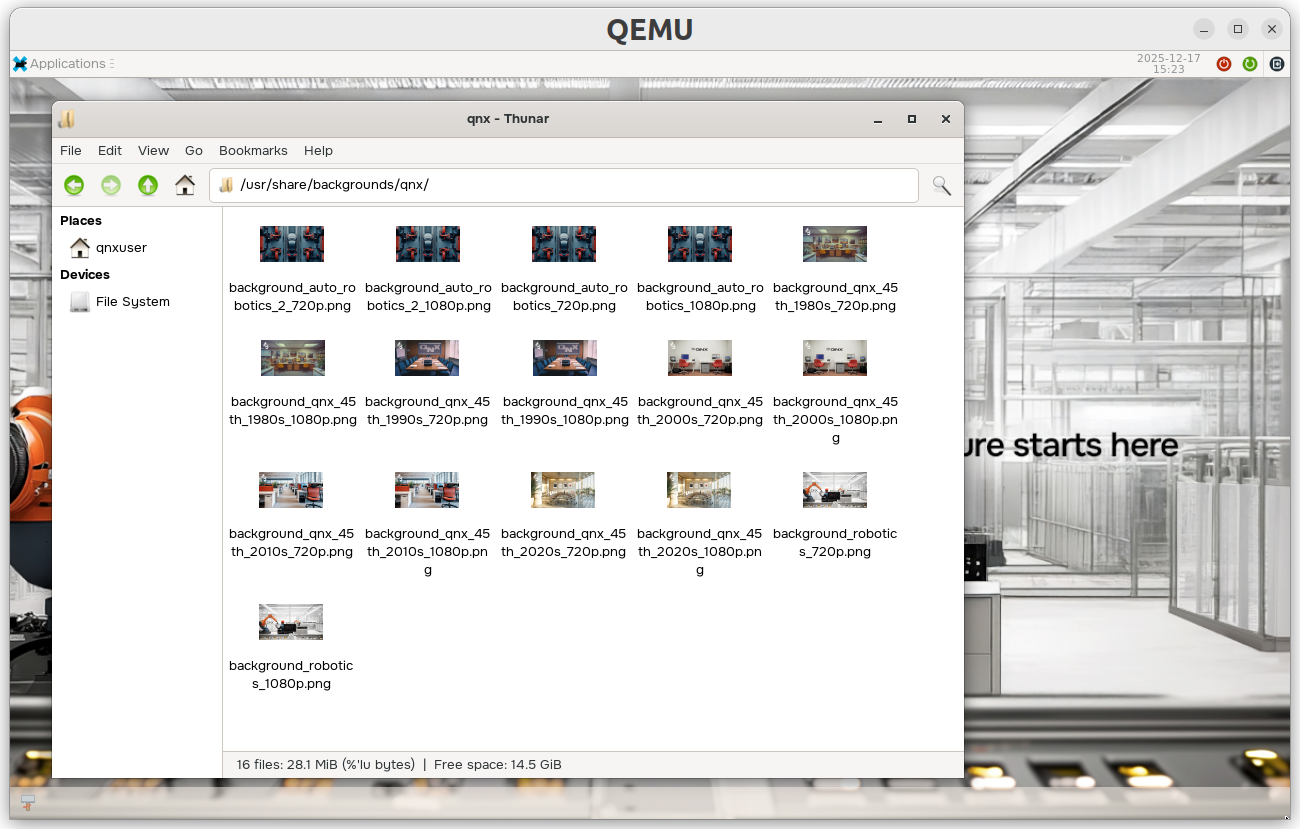Open the Bookmarks menu
Image resolution: width=1300 pixels, height=829 pixels.
[253, 151]
